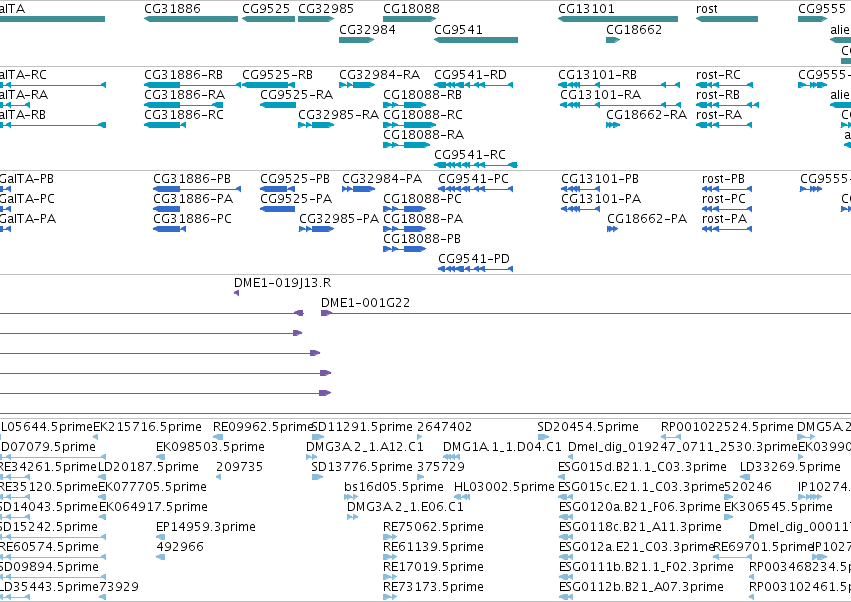The height and width of the screenshot is (602, 851).
Task: Select EST DMG3A.2_1.A12.C1
Action: click(x=312, y=457)
